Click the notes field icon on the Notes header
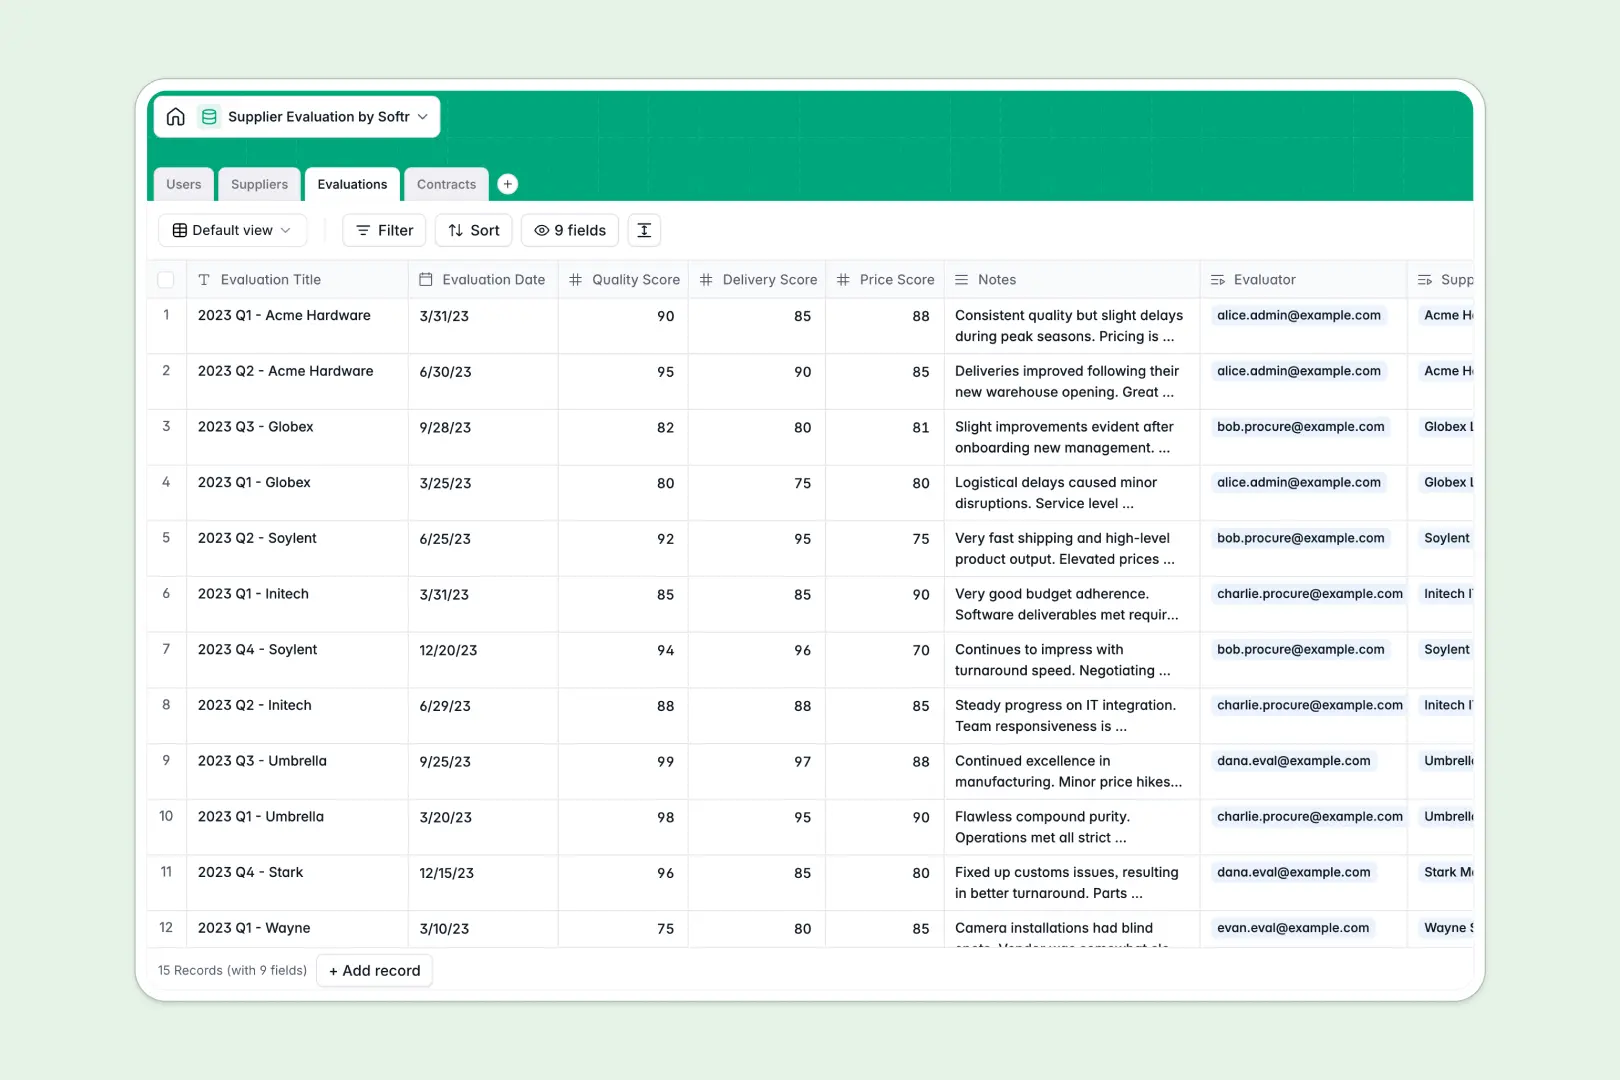Image resolution: width=1620 pixels, height=1080 pixels. pos(961,279)
